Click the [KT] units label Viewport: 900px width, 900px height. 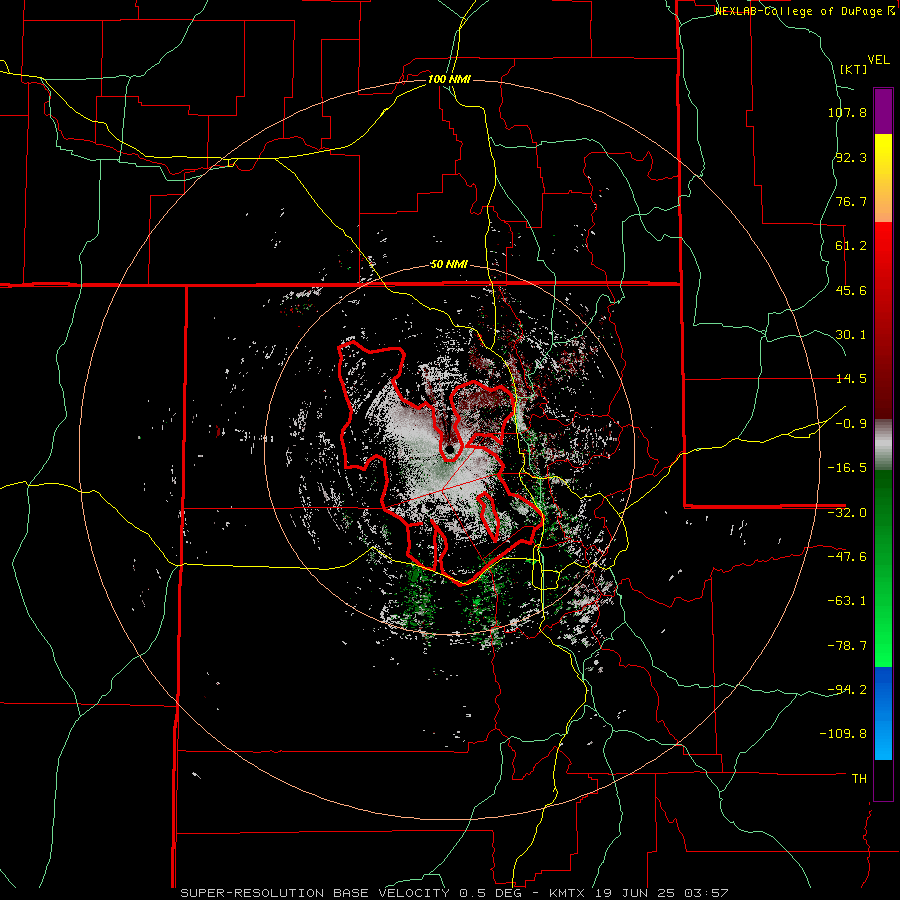pos(853,69)
